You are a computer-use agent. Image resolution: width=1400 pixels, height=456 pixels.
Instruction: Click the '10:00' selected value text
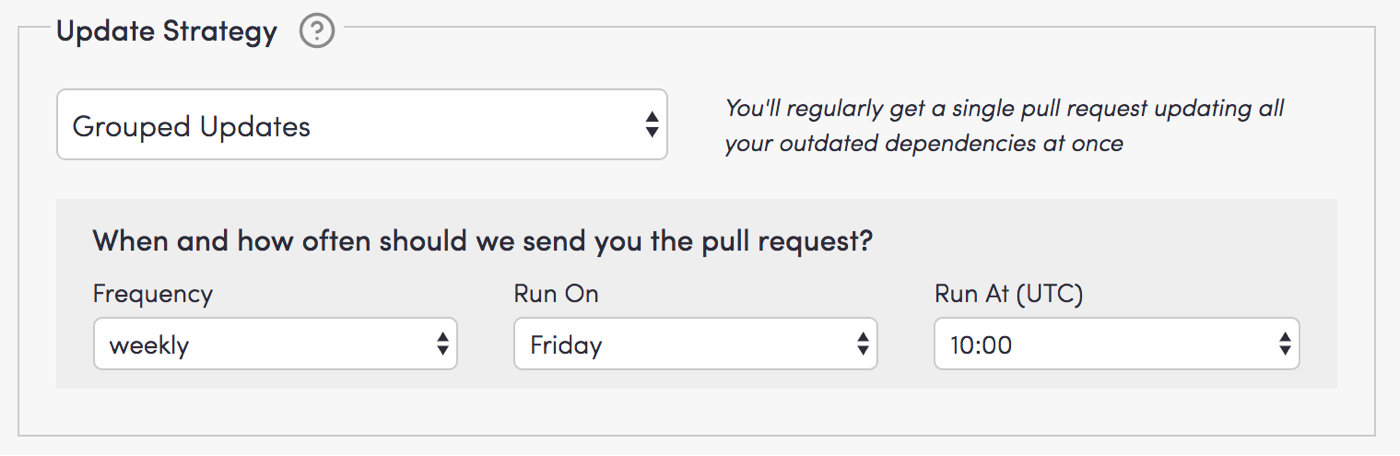coord(981,346)
